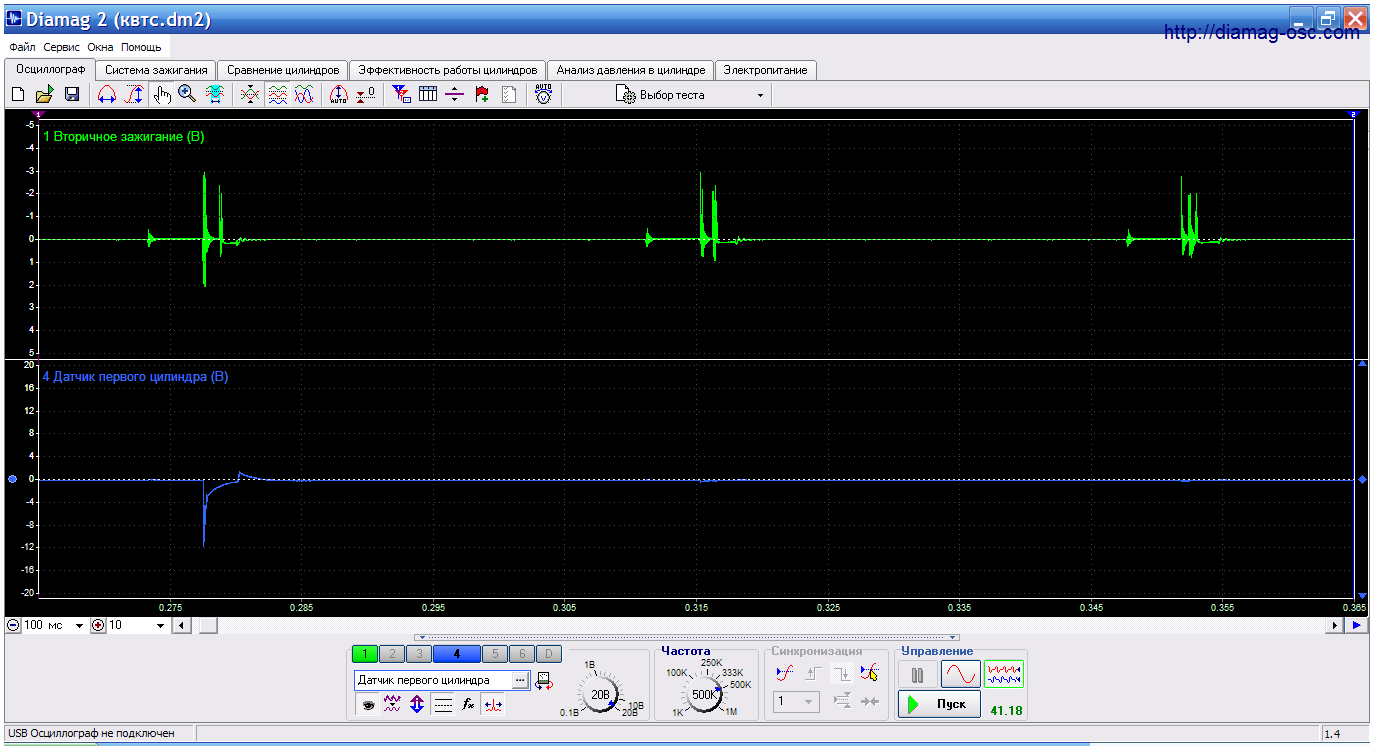Click the Пуск start button
This screenshot has width=1374, height=746.
click(938, 704)
